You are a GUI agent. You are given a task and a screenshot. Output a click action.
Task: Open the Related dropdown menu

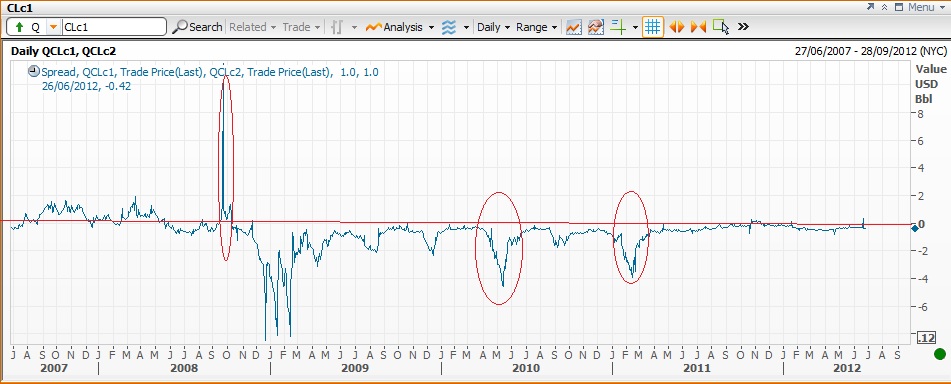252,27
